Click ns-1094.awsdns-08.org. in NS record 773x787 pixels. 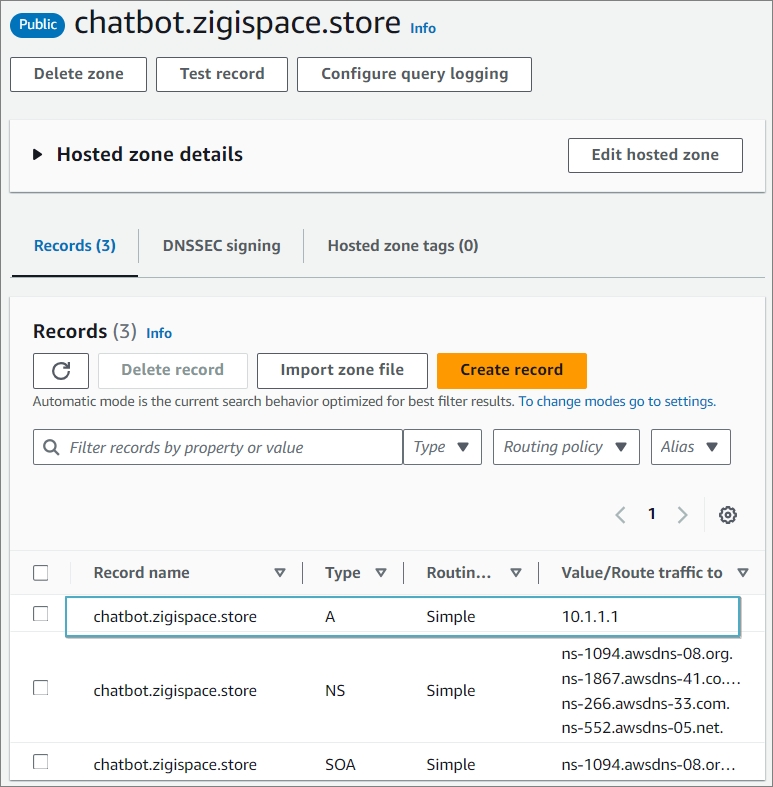647,654
